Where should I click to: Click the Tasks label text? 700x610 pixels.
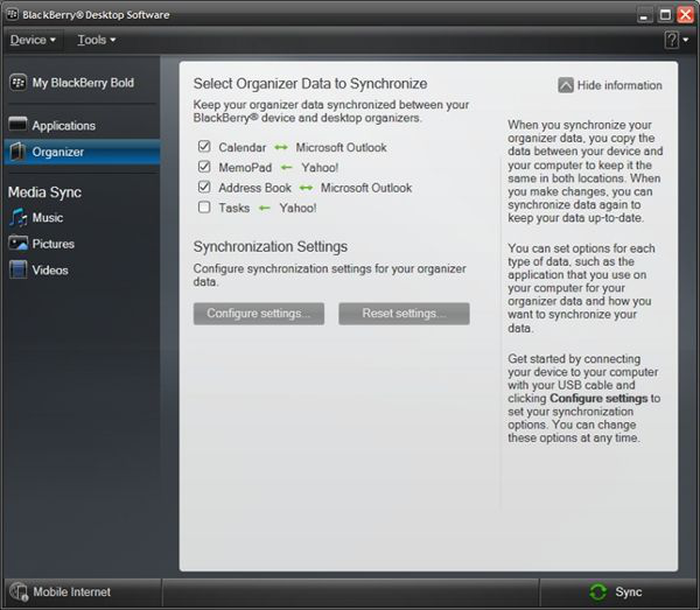[234, 208]
